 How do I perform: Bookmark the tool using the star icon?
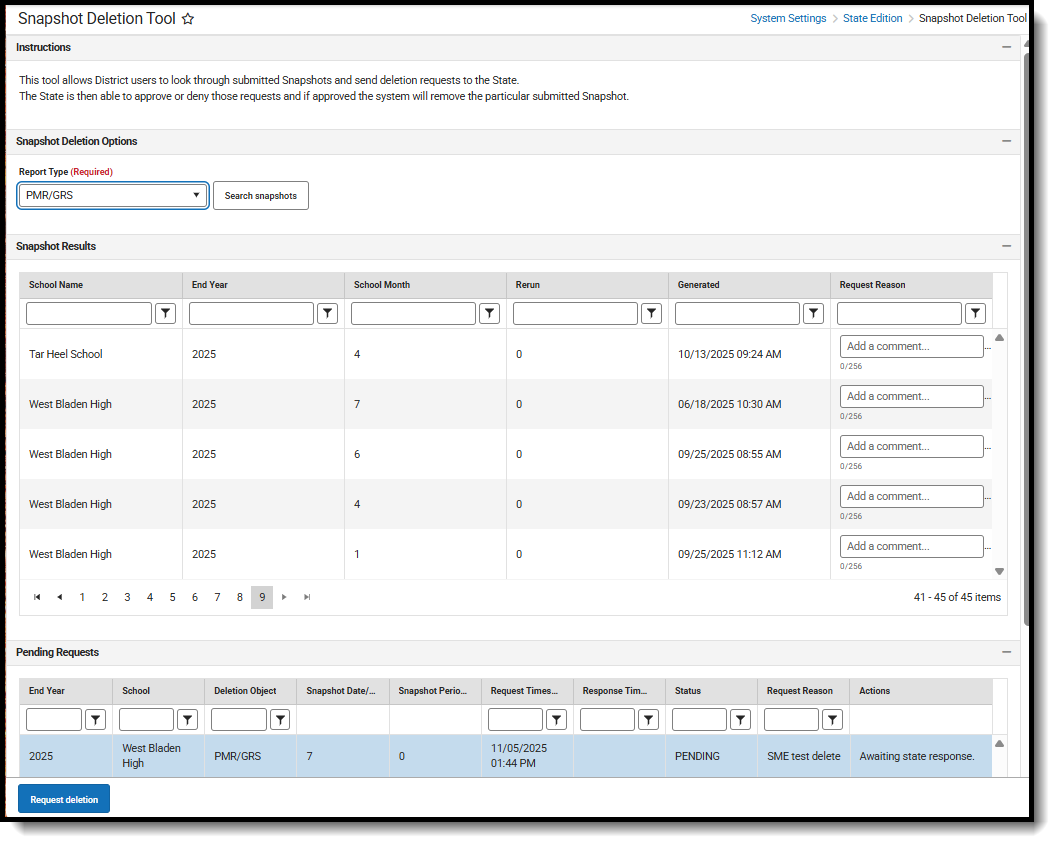[x=188, y=18]
